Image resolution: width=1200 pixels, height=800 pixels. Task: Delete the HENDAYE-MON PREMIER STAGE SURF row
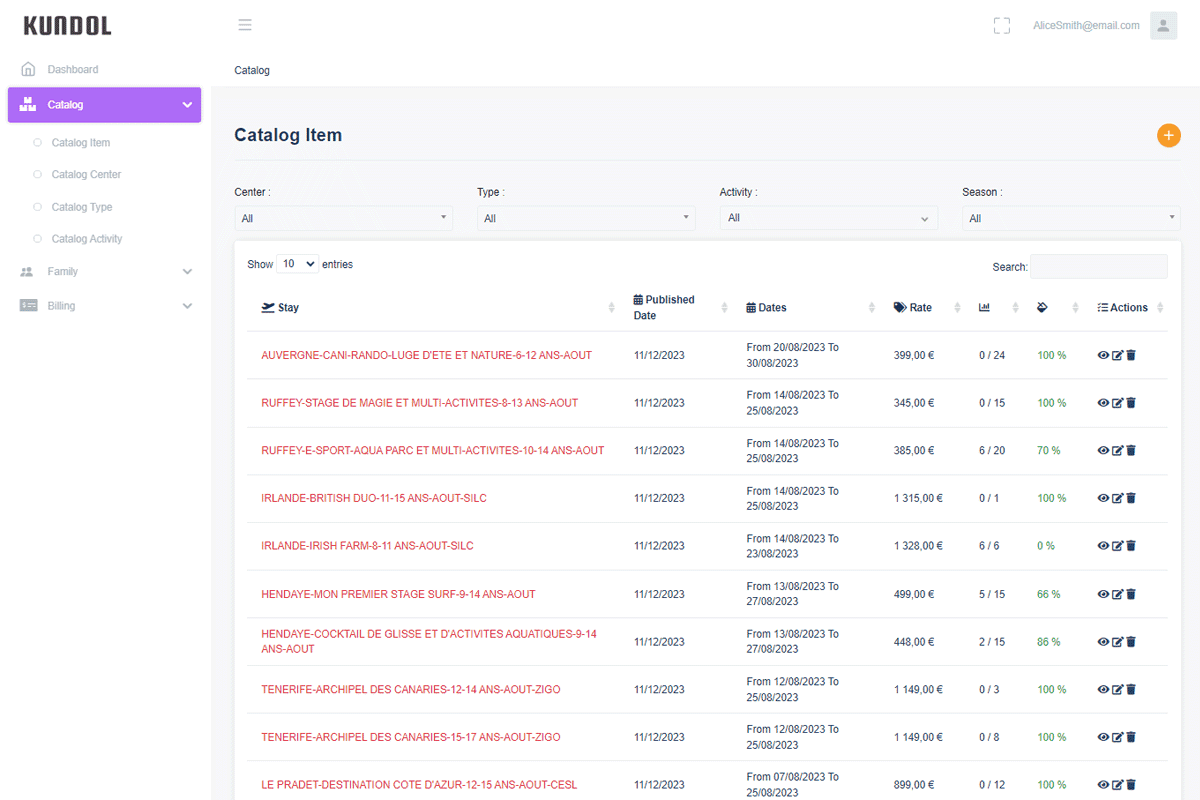(x=1131, y=594)
